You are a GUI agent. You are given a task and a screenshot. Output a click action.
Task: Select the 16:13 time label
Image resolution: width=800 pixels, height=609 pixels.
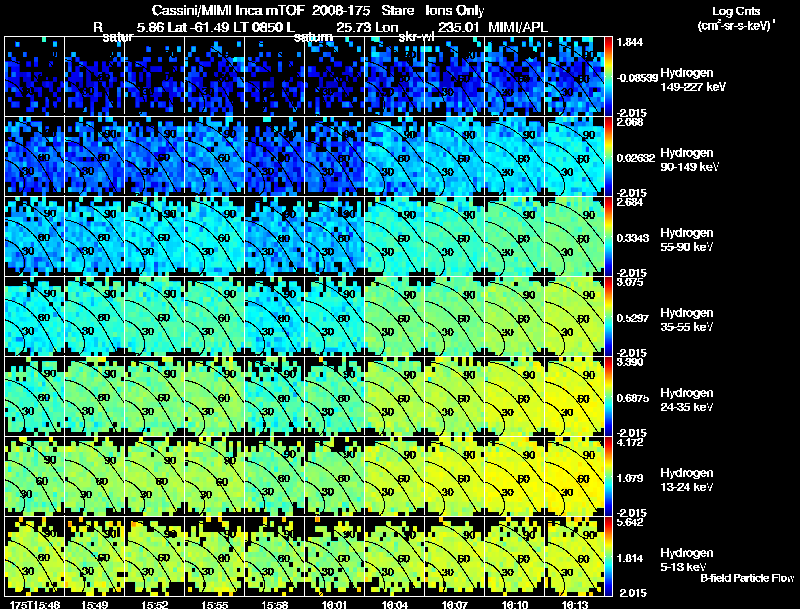[574, 604]
